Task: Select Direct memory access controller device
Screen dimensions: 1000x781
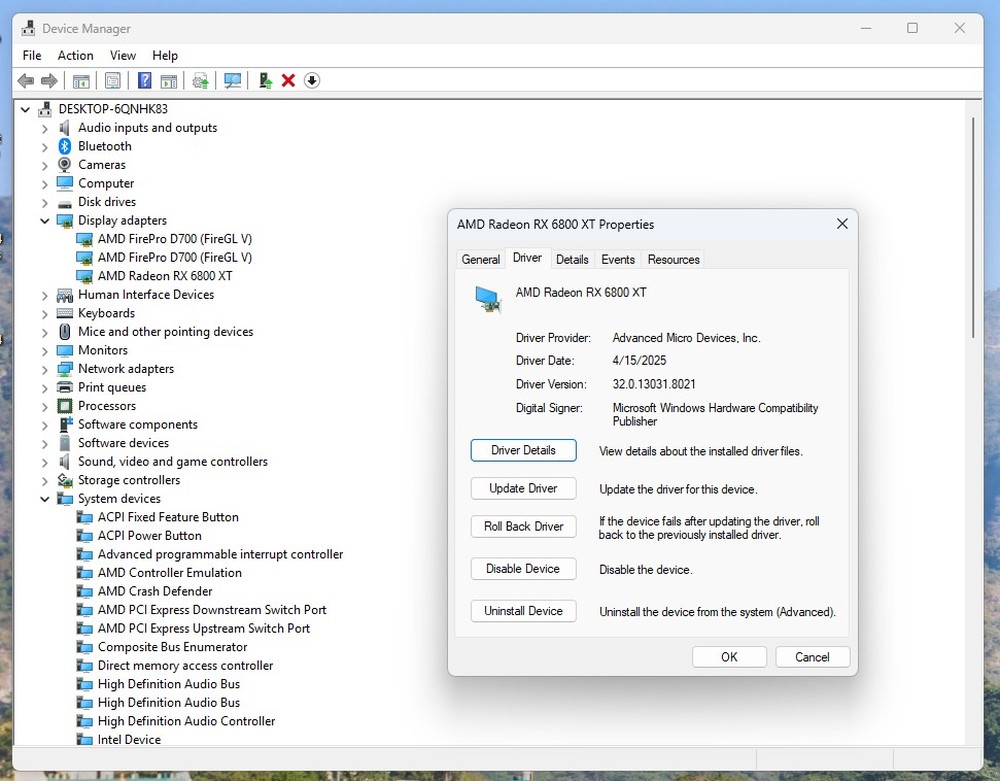Action: click(185, 665)
